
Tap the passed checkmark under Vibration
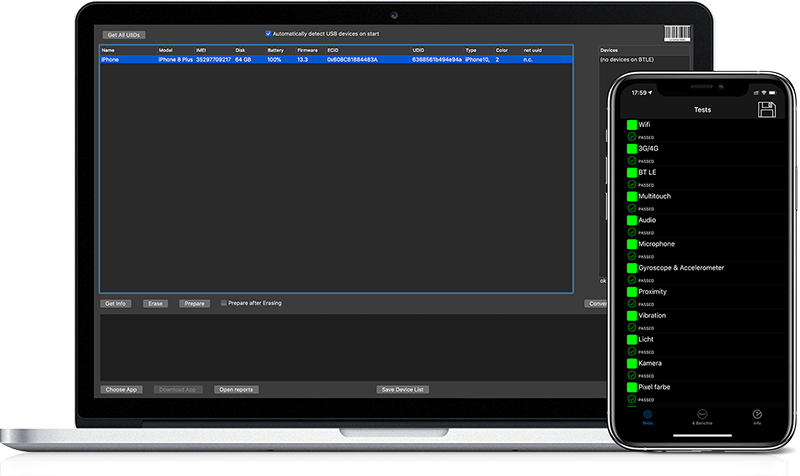point(632,328)
